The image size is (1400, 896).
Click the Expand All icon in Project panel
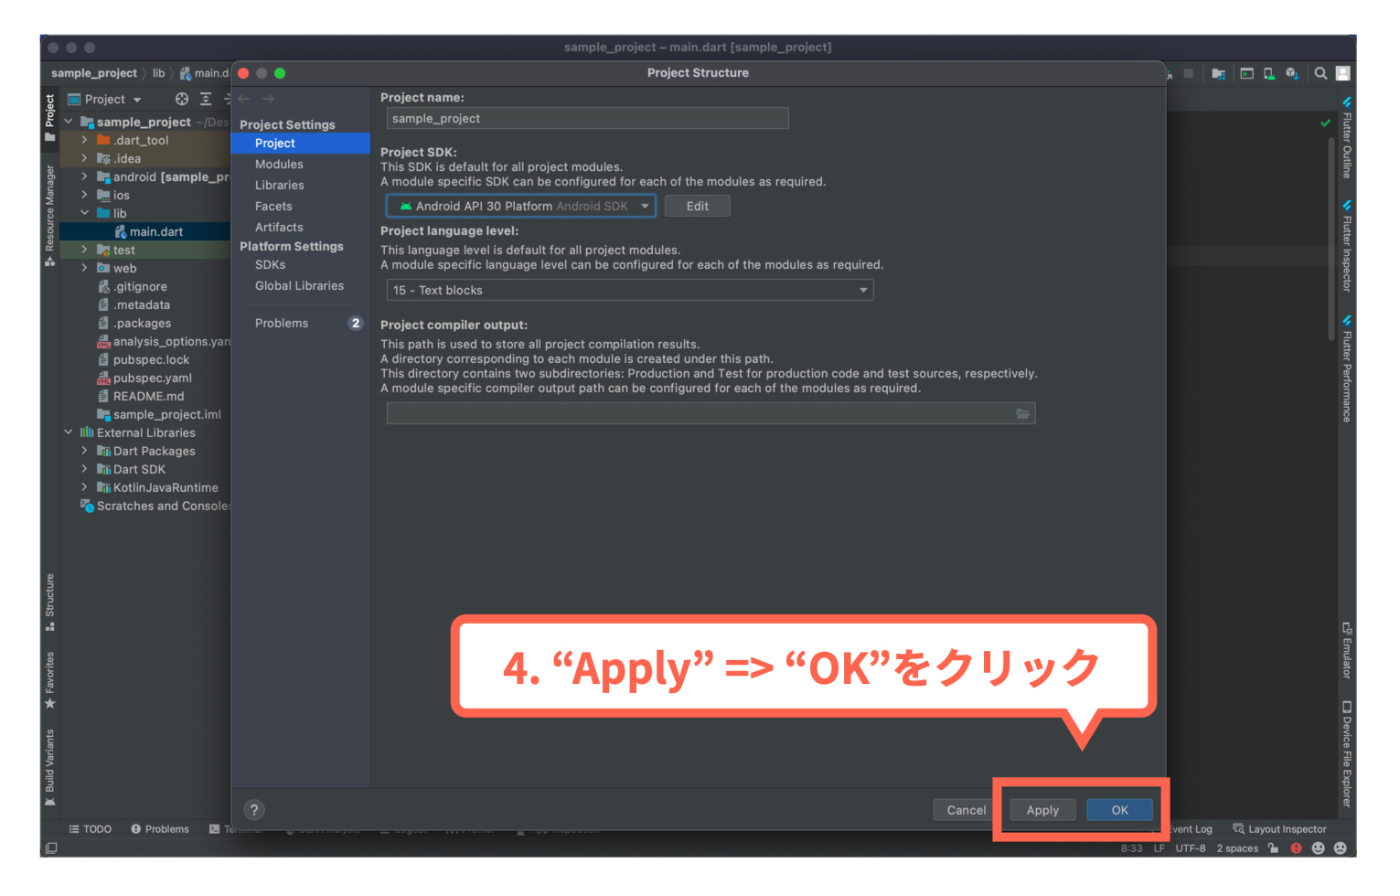[205, 99]
